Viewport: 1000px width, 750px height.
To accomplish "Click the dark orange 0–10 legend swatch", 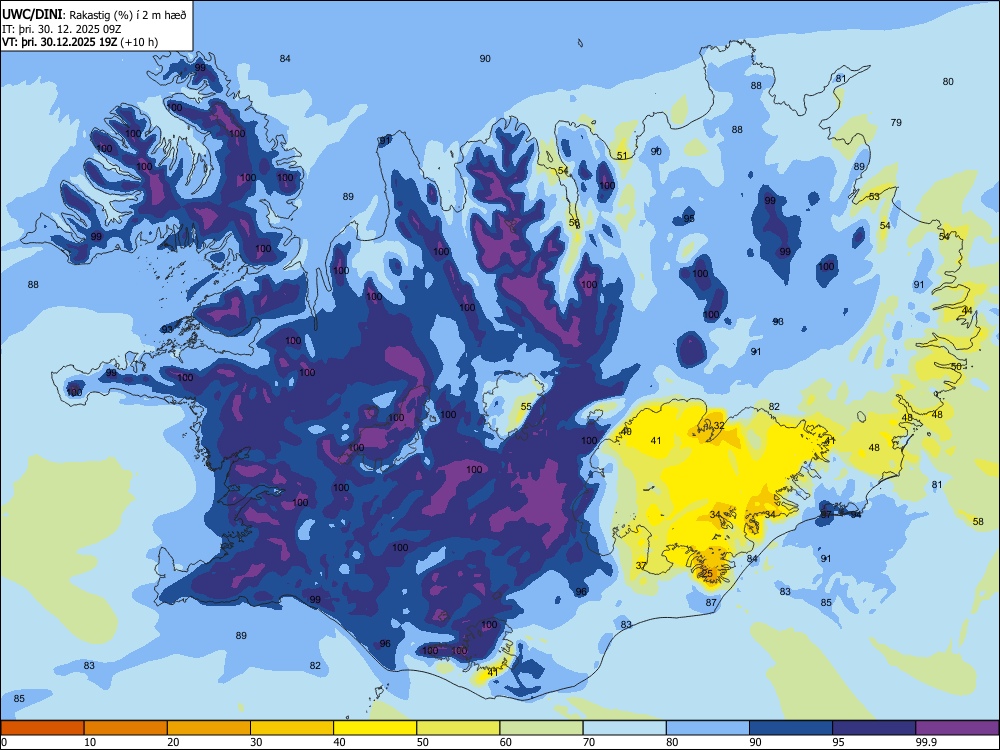I will (42, 728).
